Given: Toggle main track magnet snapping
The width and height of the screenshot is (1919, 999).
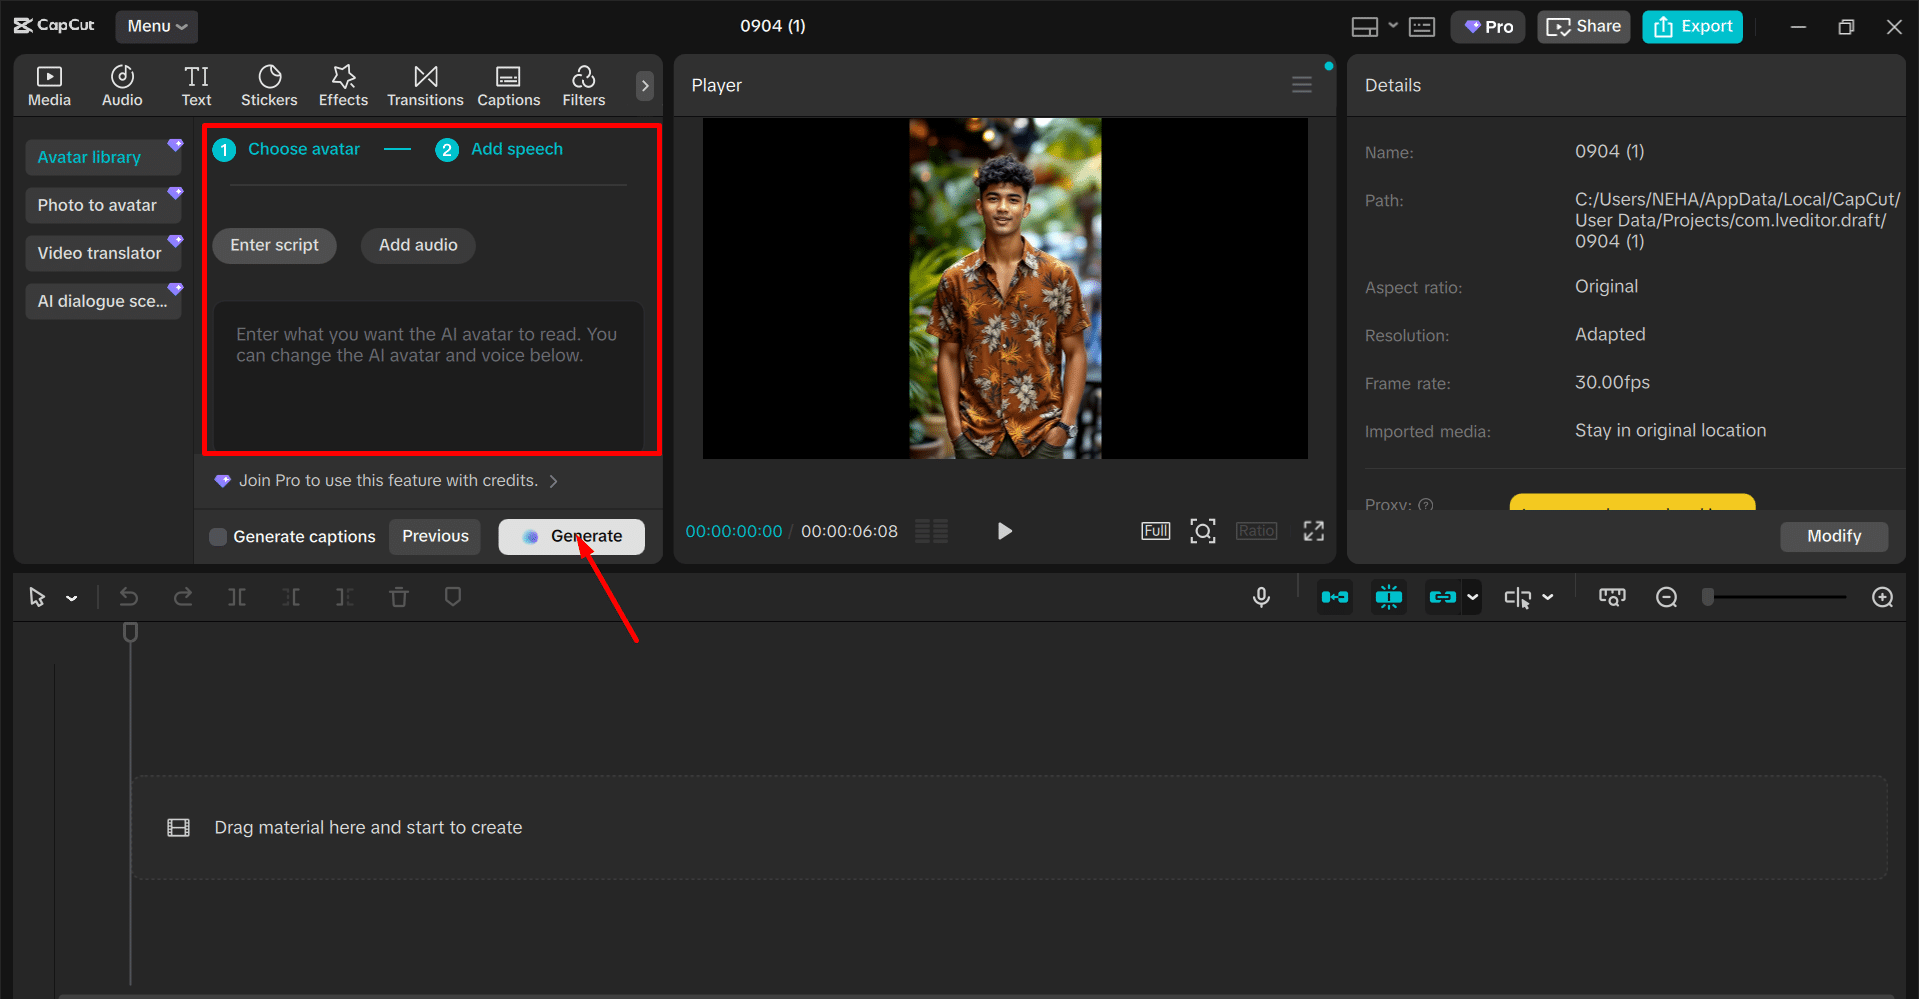Looking at the screenshot, I should (x=1334, y=597).
